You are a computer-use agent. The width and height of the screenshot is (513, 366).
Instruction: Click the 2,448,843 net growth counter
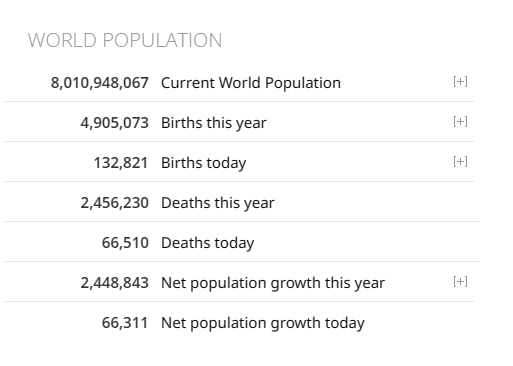tap(115, 283)
